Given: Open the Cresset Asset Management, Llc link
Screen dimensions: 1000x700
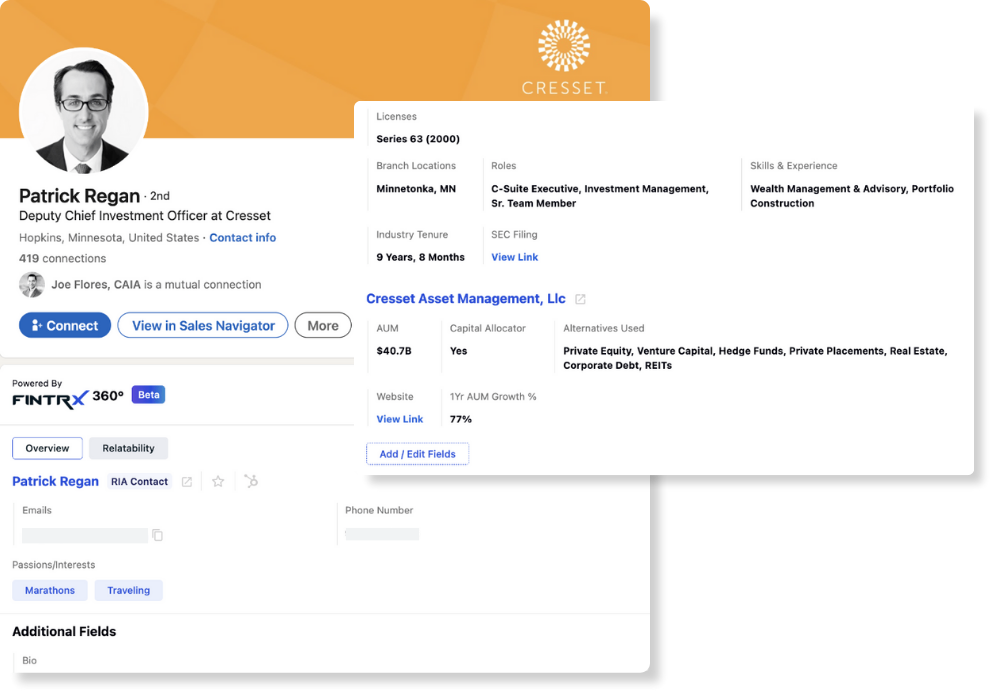Looking at the screenshot, I should (466, 299).
